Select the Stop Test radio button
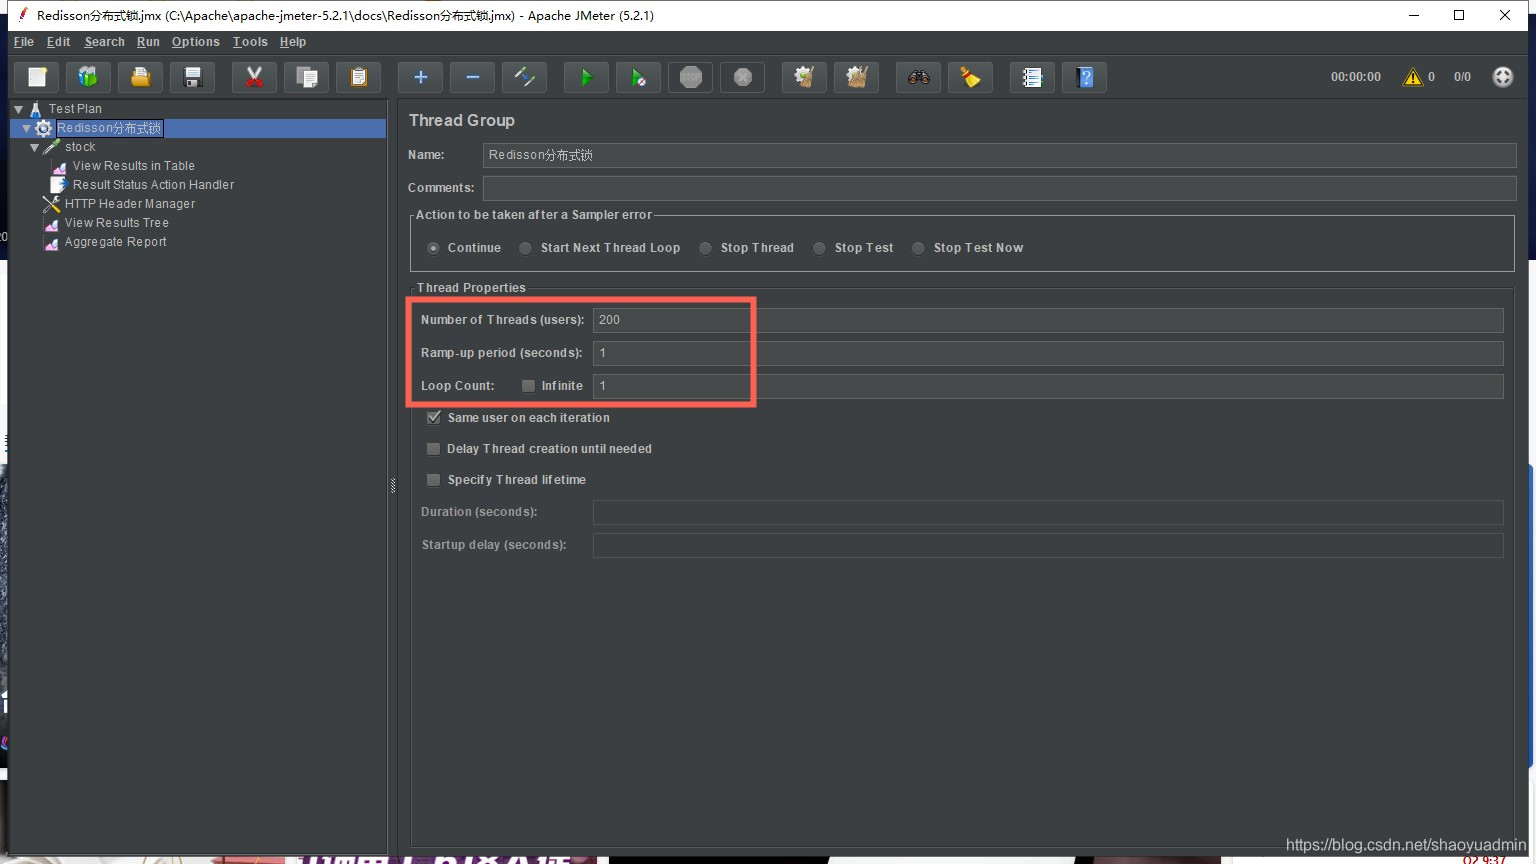This screenshot has height=864, width=1536. tap(819, 248)
